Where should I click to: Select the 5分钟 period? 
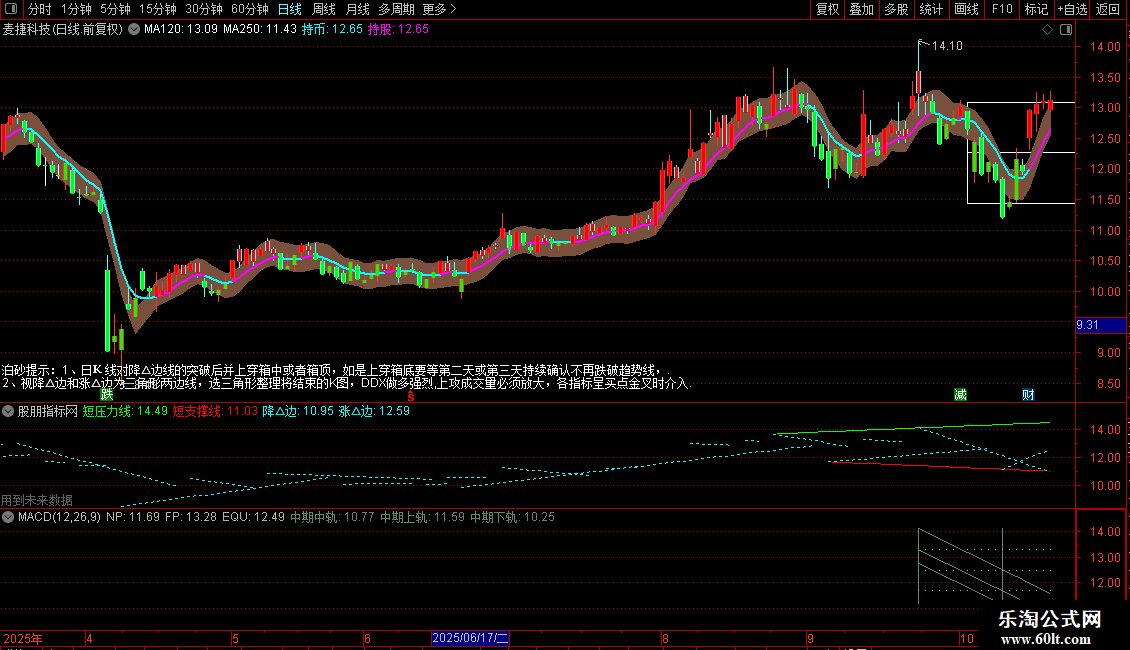point(115,9)
